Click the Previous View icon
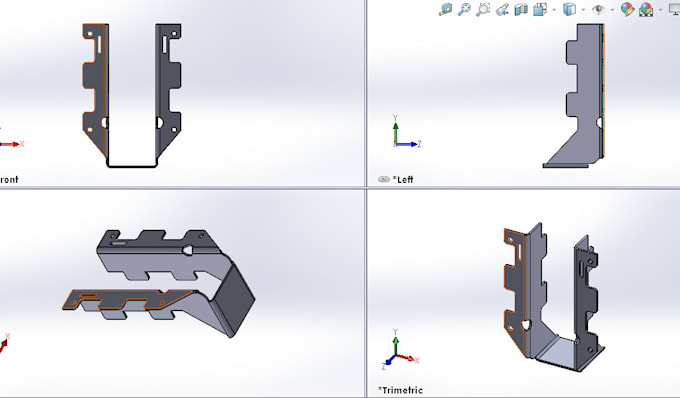 pyautogui.click(x=502, y=9)
